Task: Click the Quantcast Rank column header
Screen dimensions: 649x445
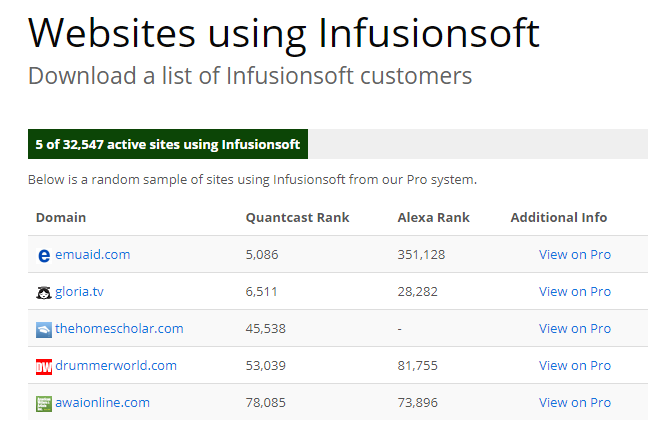Action: point(298,217)
